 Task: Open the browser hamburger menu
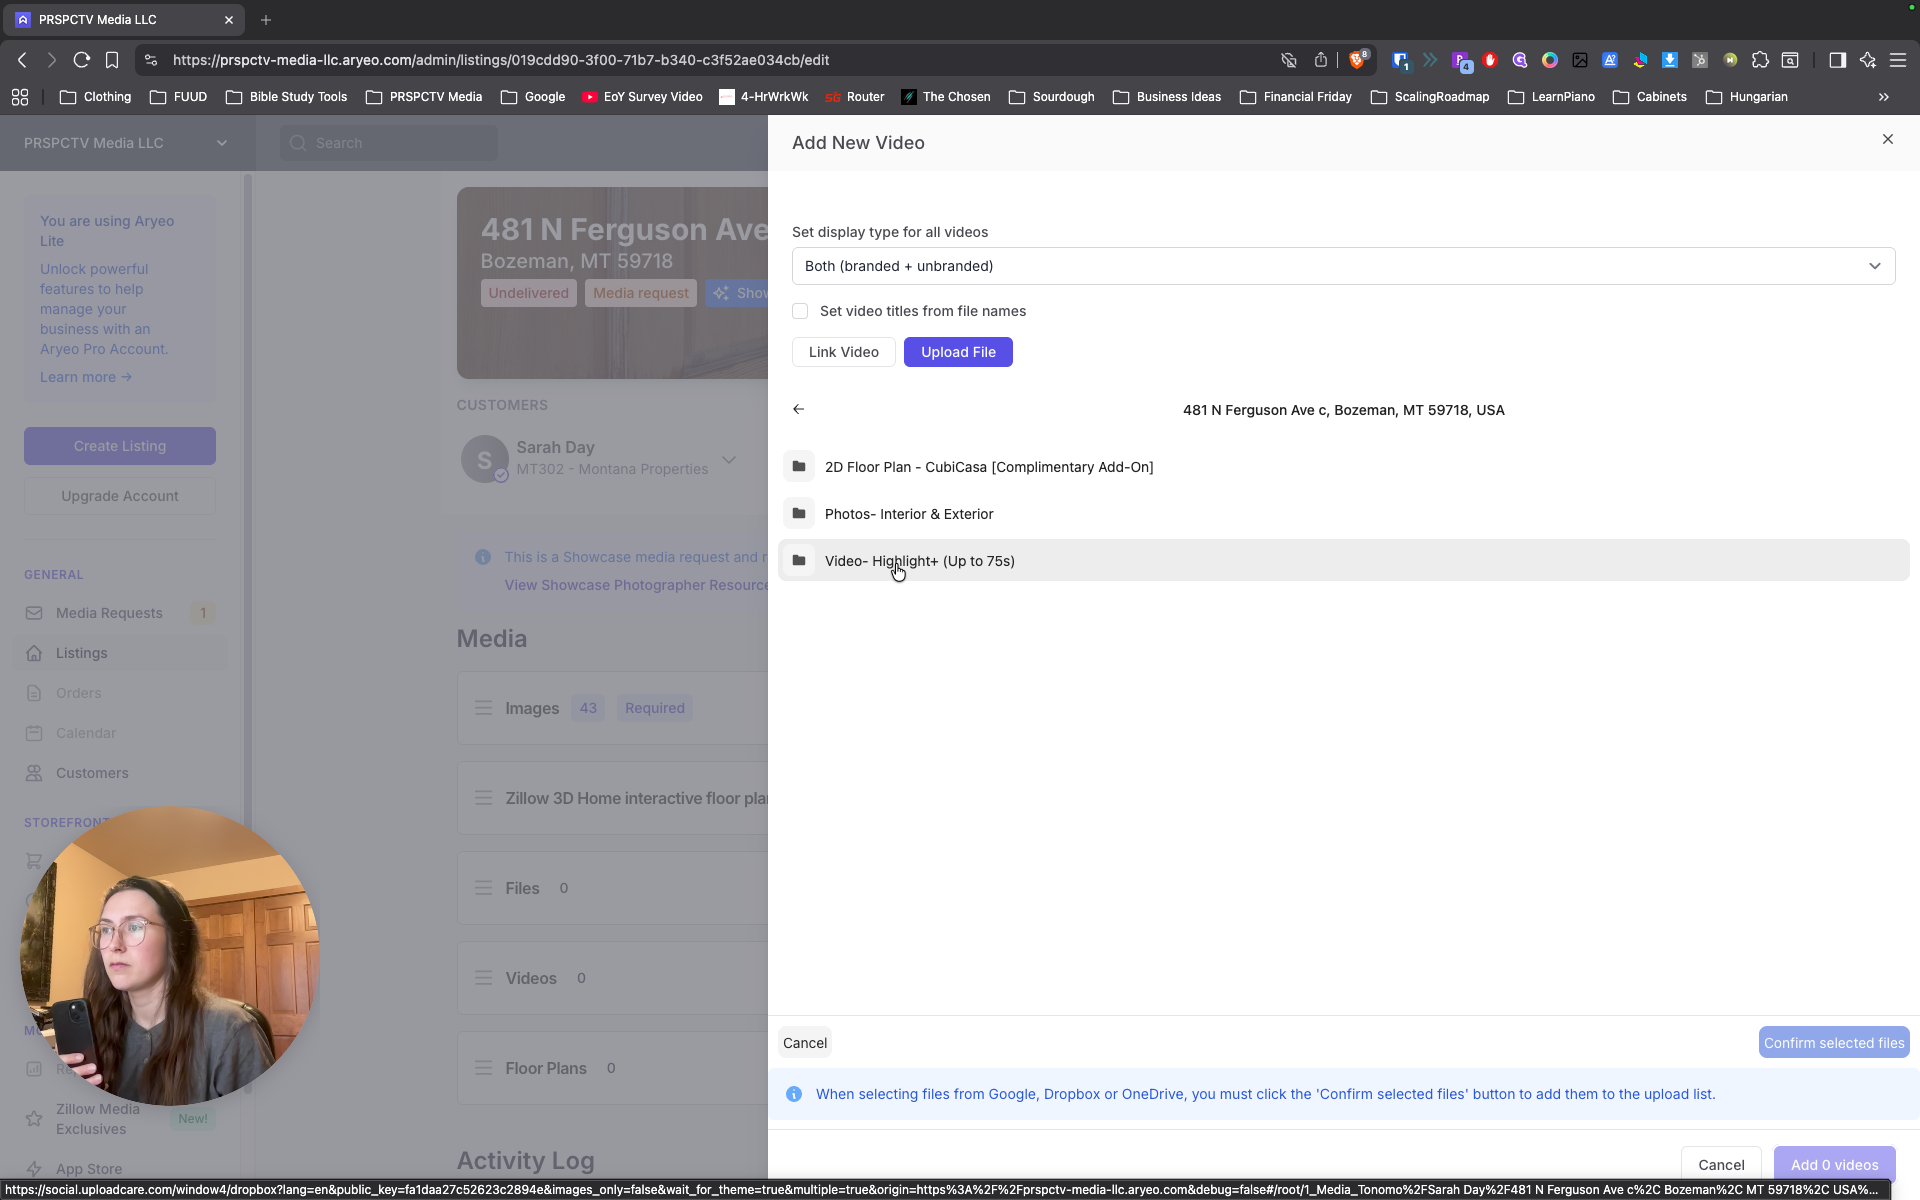coord(1897,60)
